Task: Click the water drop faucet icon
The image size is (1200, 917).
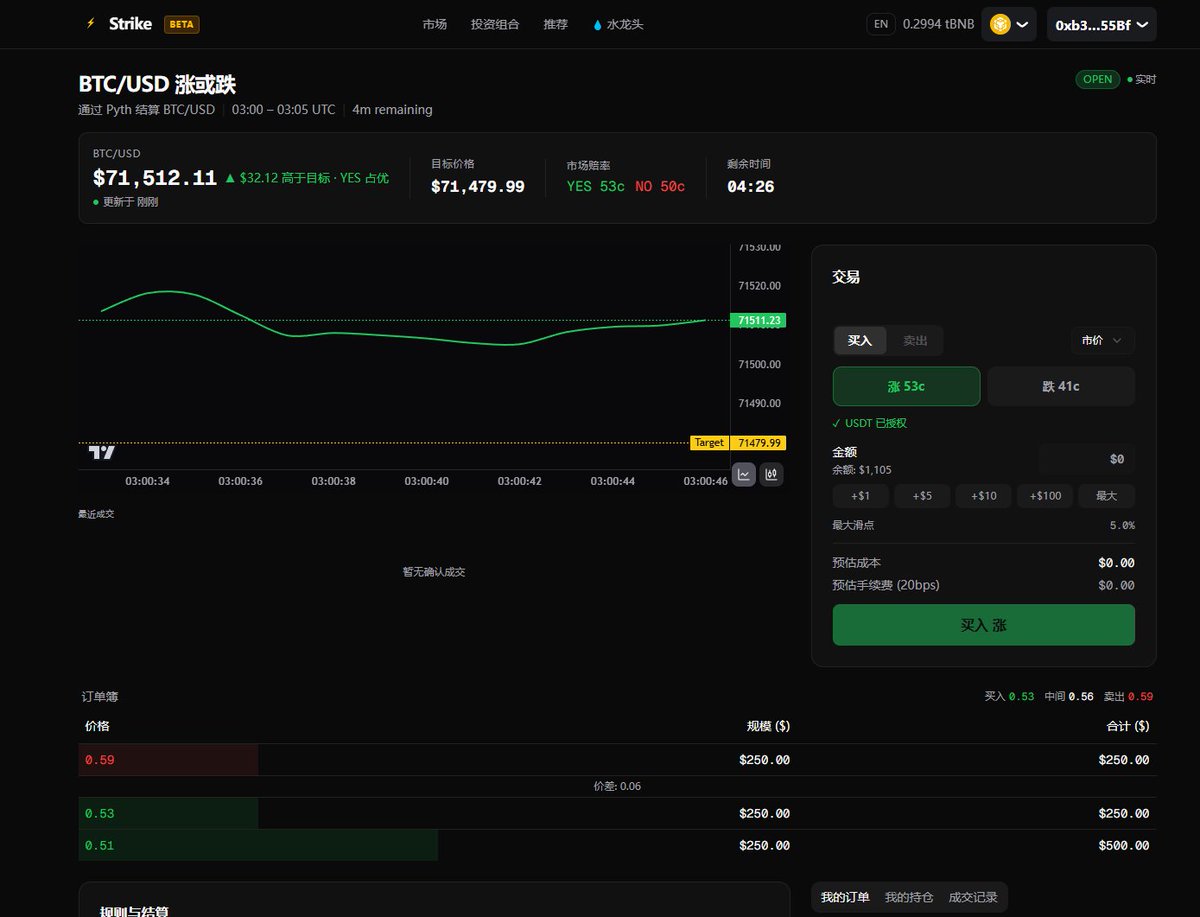Action: 598,24
